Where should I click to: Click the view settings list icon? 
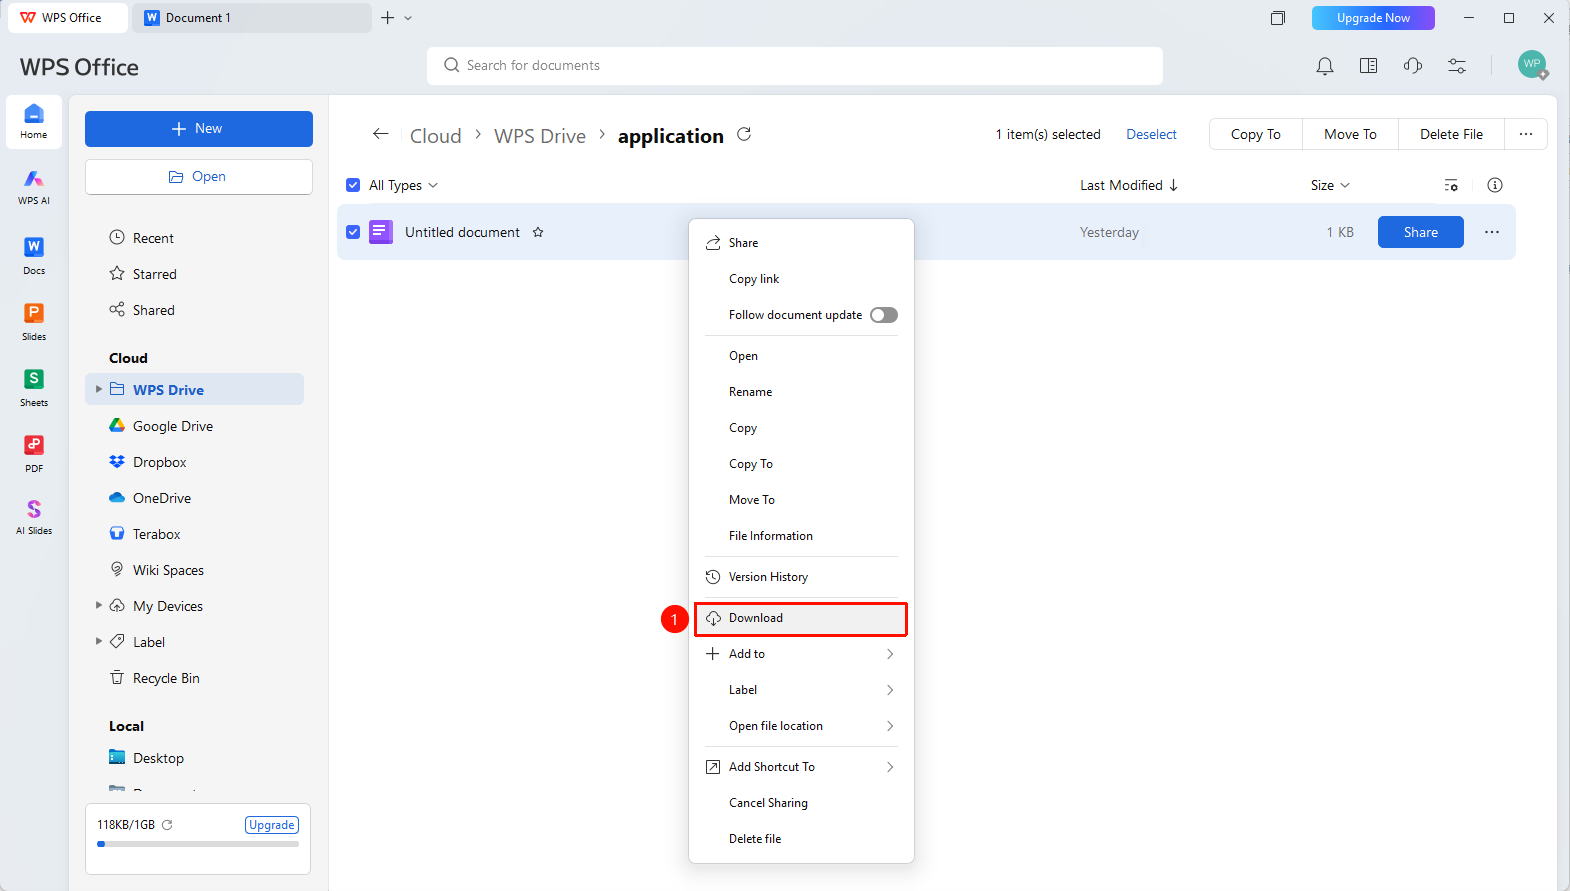[1451, 185]
